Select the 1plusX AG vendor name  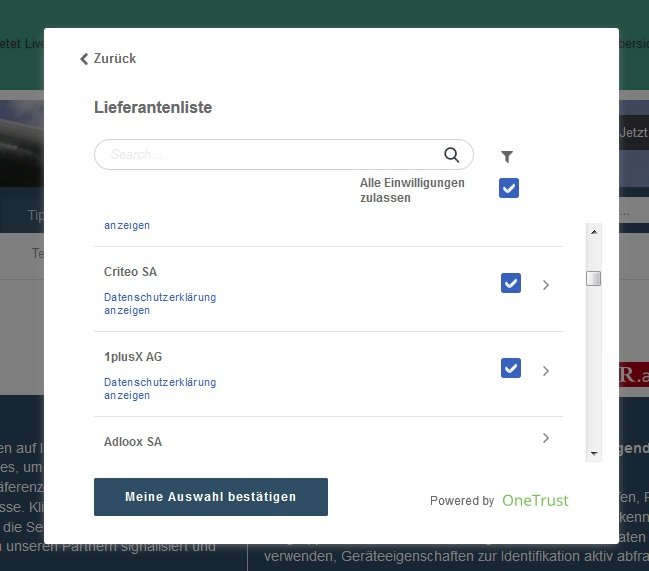133,357
